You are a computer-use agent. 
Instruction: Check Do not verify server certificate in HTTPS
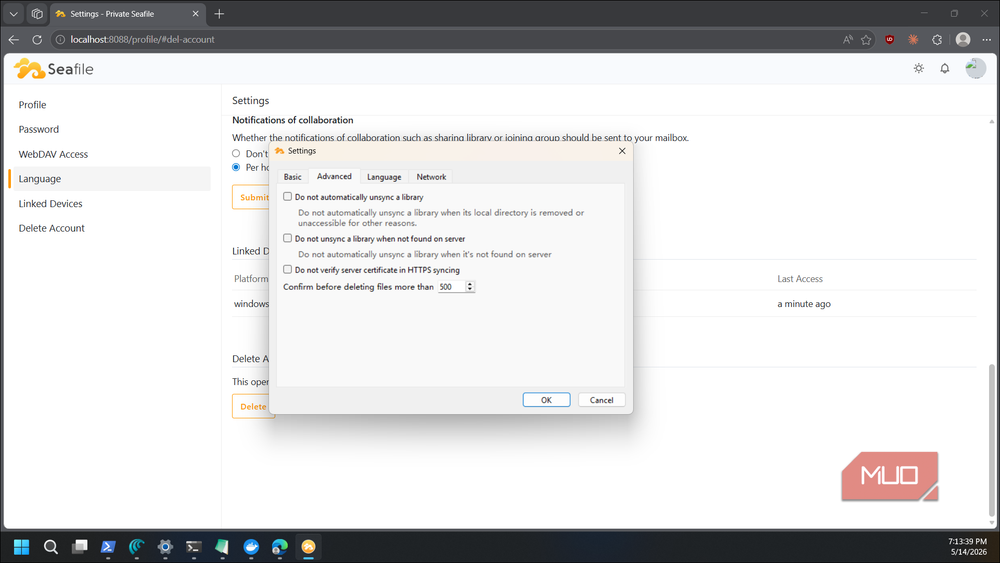288,269
